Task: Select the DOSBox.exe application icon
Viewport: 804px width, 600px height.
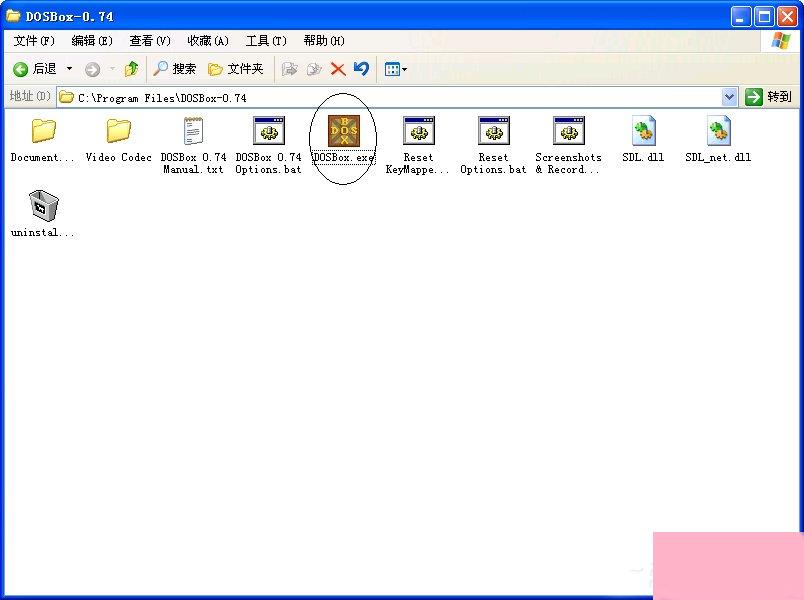Action: click(x=344, y=131)
